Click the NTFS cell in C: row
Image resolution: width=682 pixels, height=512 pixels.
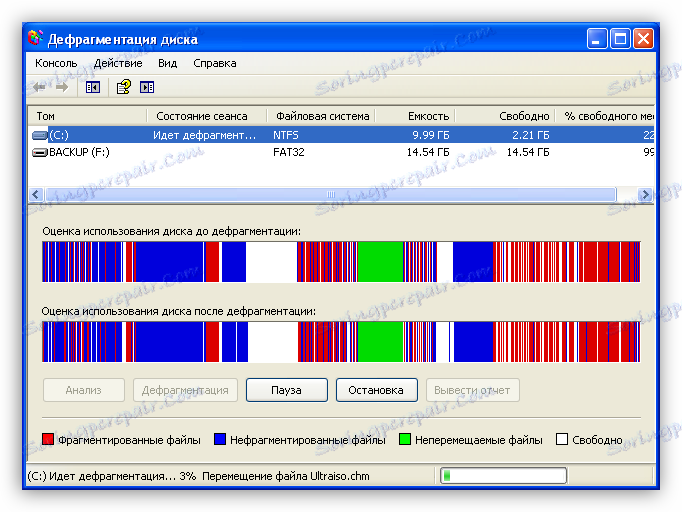pos(286,135)
